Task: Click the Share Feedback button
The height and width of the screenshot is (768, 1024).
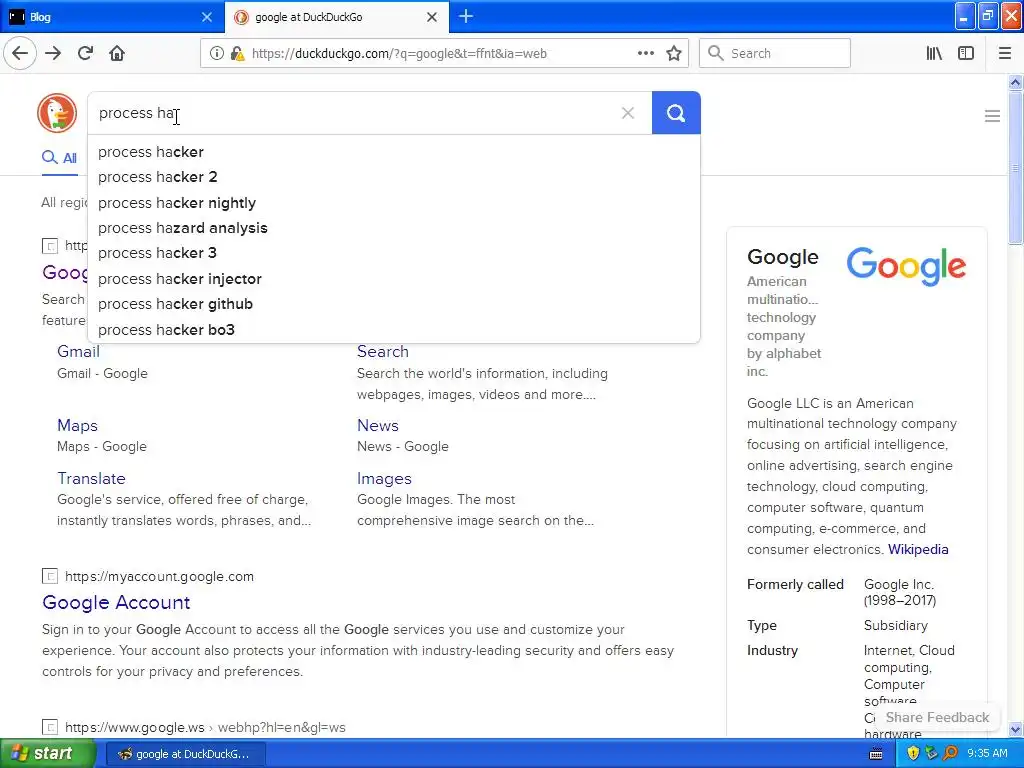Action: [x=937, y=717]
